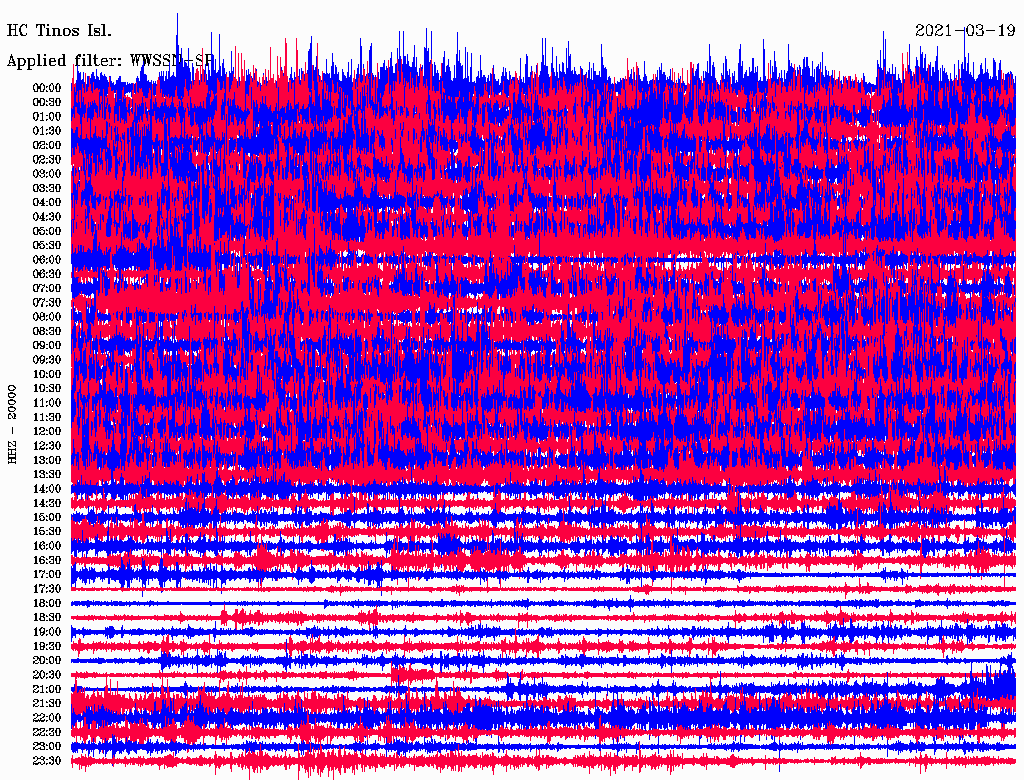Select the 18:00 time label
The image size is (1024, 780).
click(47, 604)
